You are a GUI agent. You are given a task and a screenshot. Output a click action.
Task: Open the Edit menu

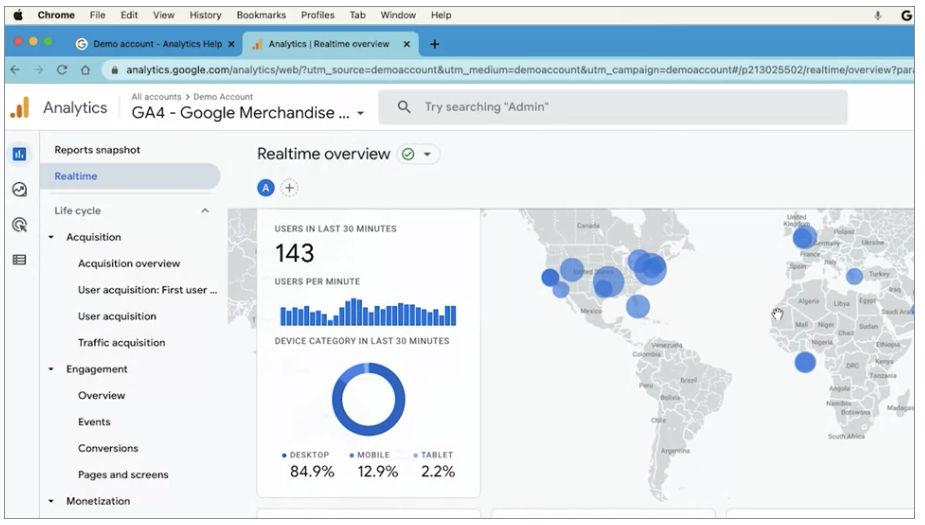pos(129,15)
